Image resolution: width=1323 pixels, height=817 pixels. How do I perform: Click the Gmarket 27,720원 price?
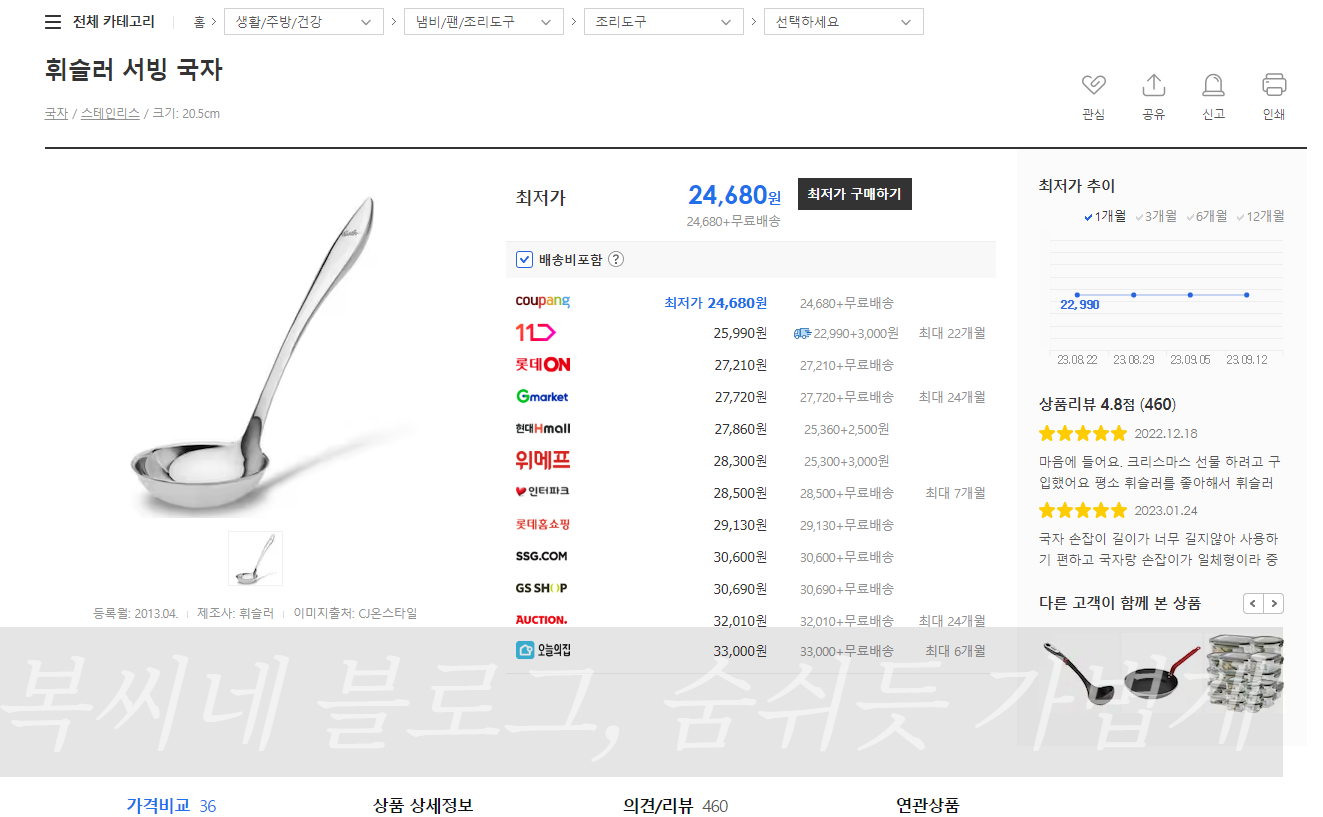coord(740,397)
